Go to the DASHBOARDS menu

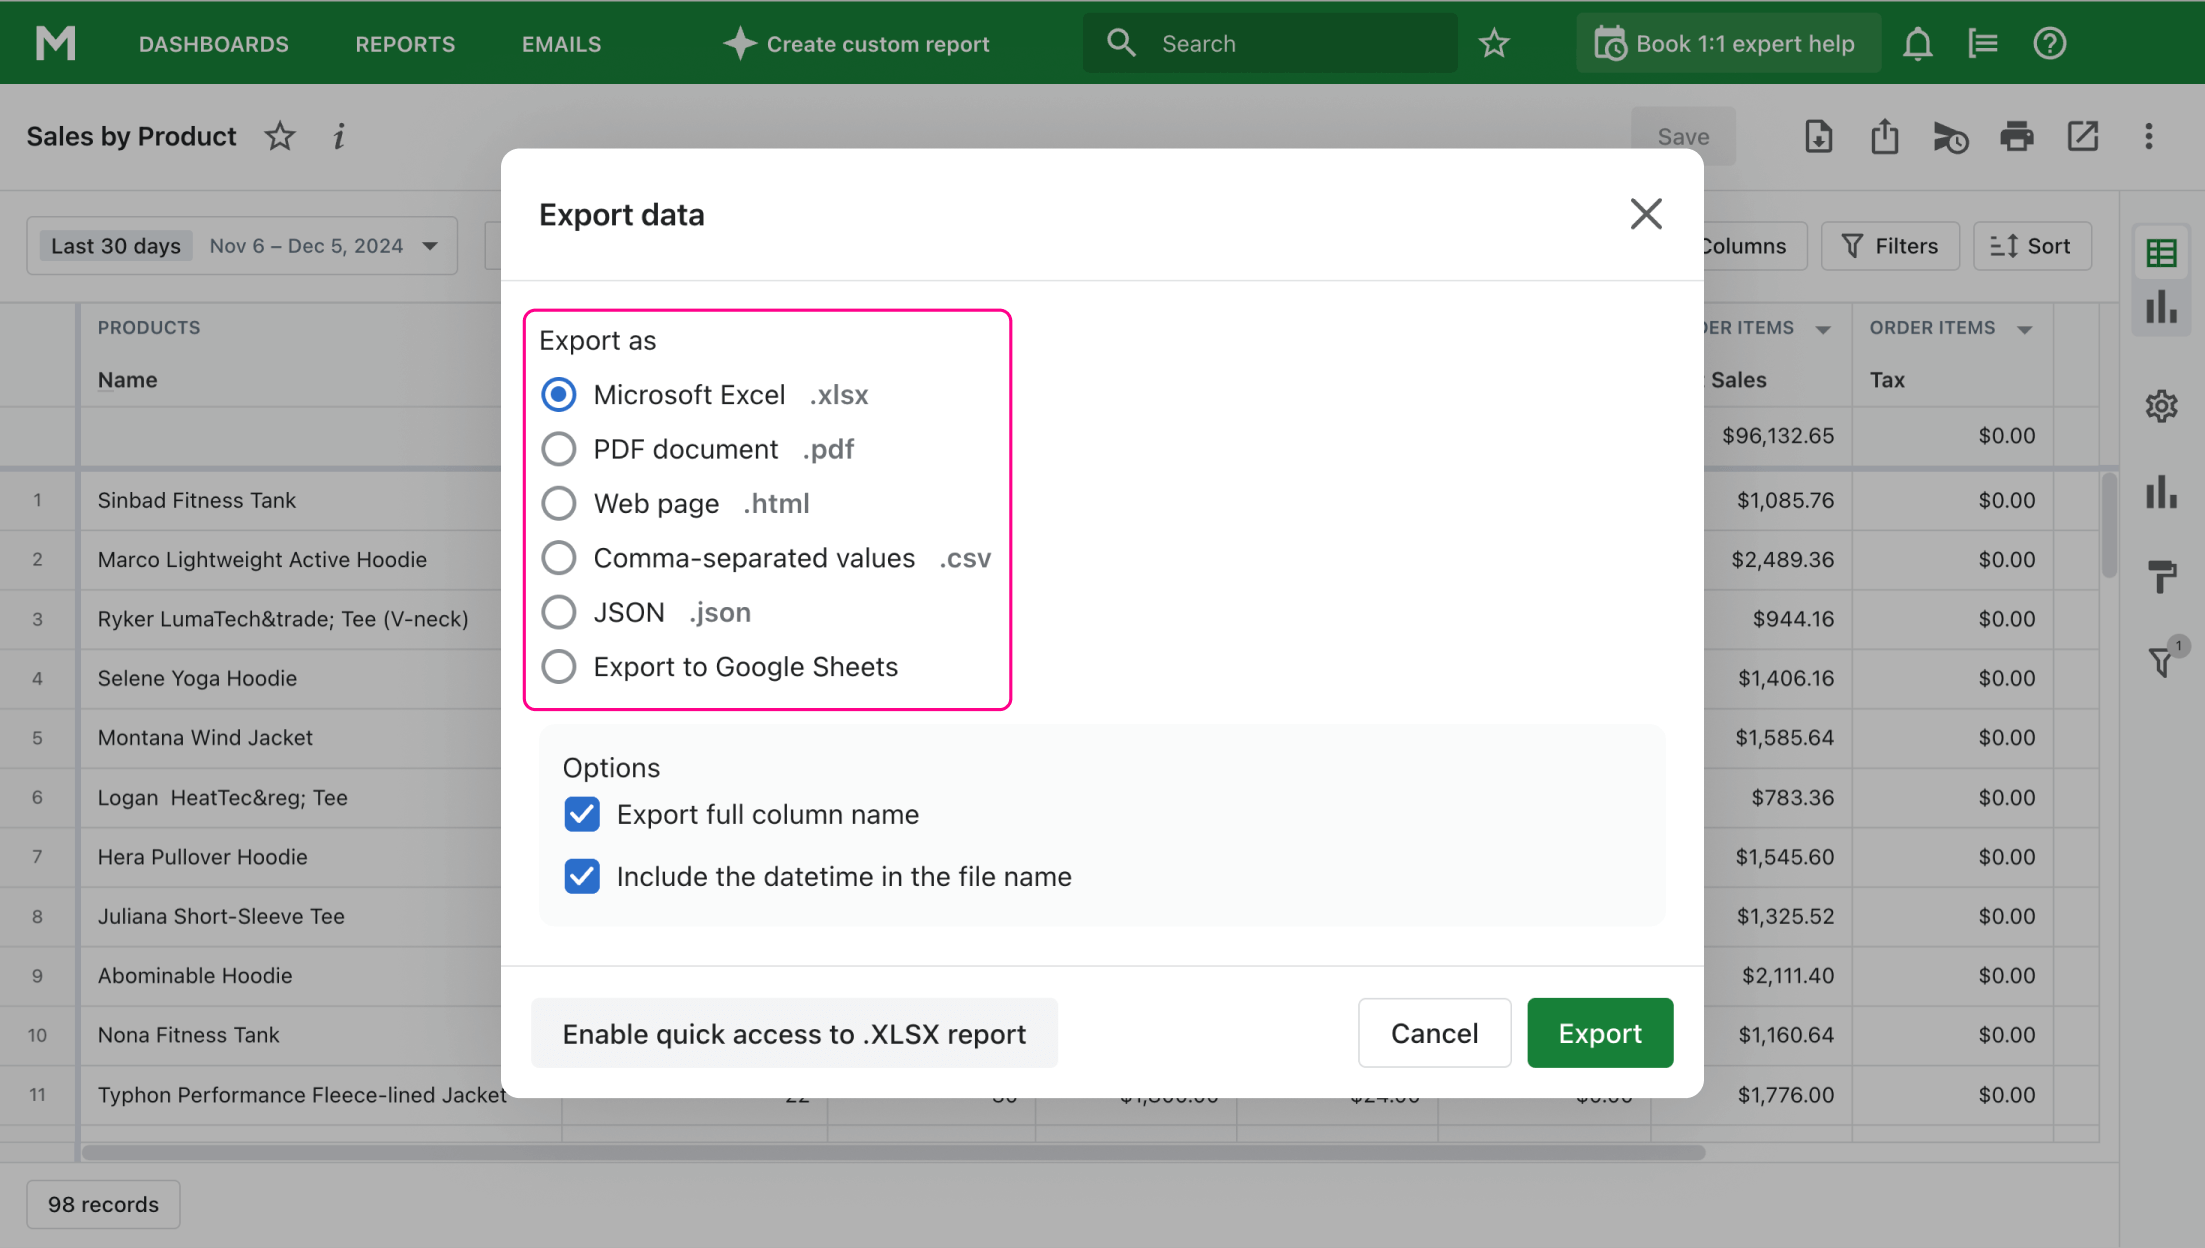pos(213,44)
